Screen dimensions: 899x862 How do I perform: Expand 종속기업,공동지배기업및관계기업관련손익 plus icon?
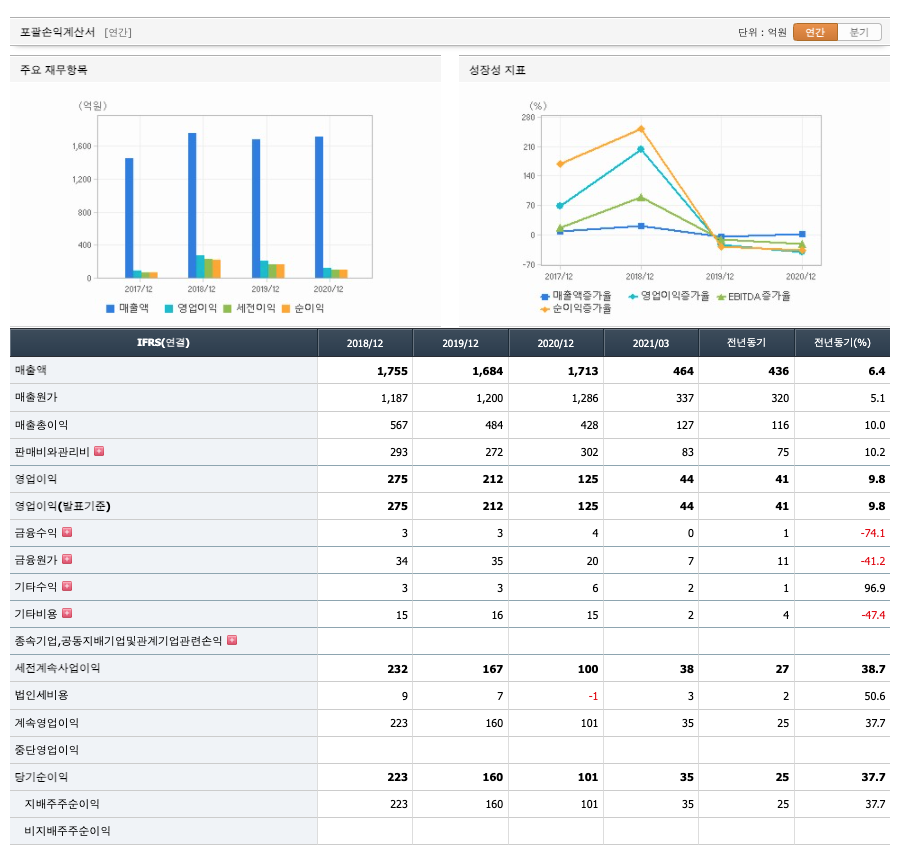tap(232, 640)
